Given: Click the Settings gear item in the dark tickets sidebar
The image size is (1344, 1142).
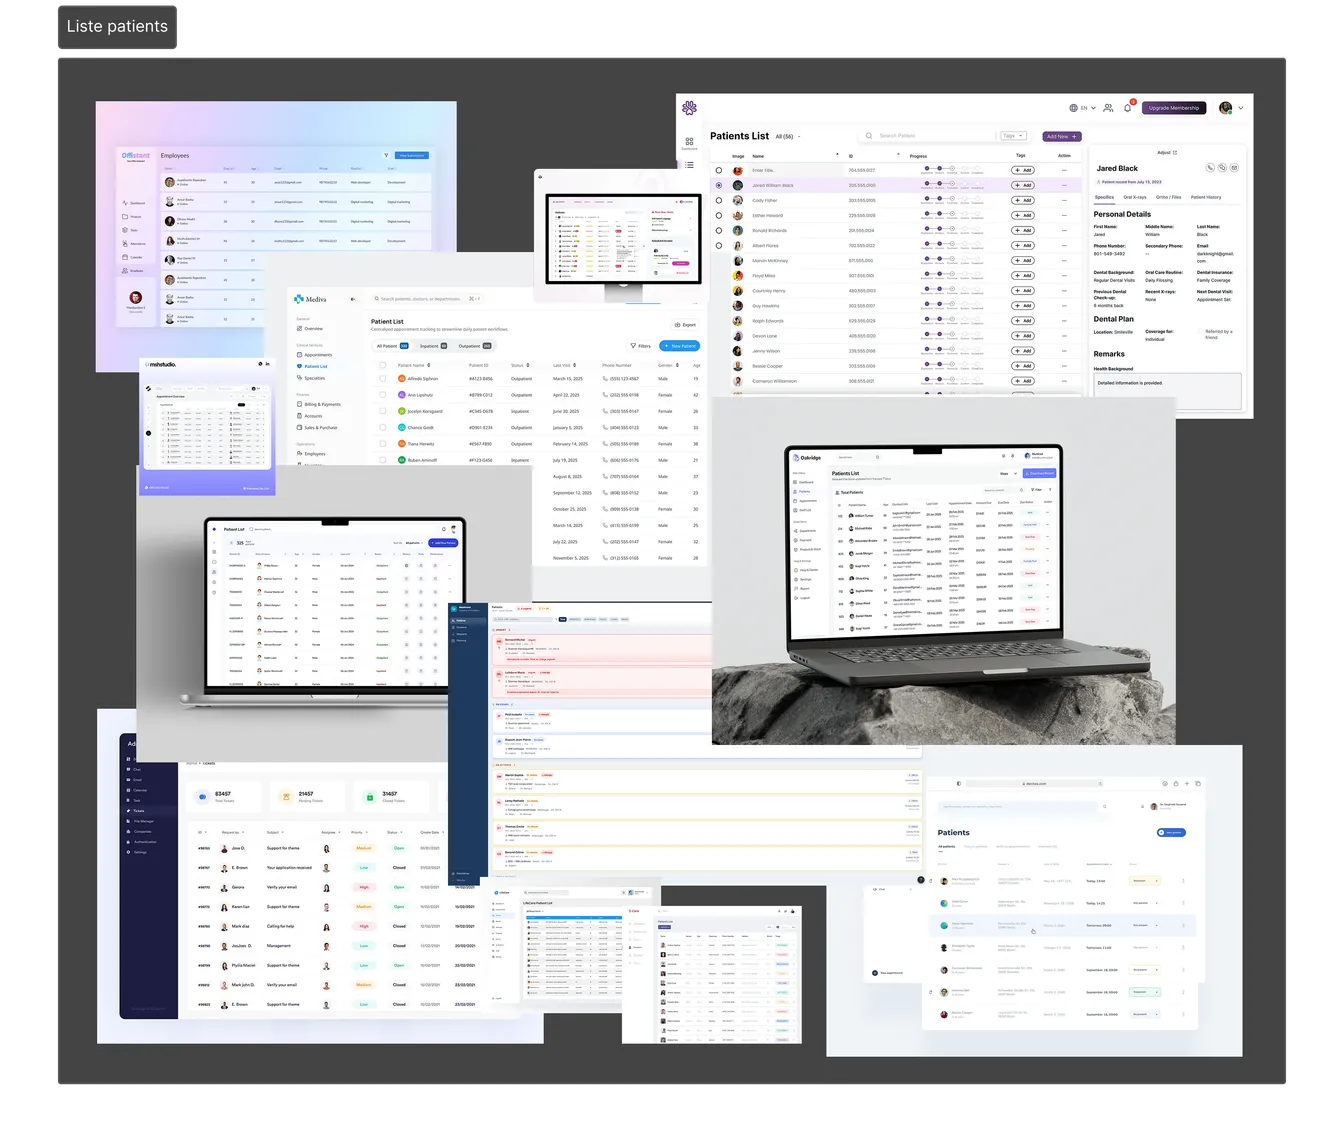Looking at the screenshot, I should point(137,852).
